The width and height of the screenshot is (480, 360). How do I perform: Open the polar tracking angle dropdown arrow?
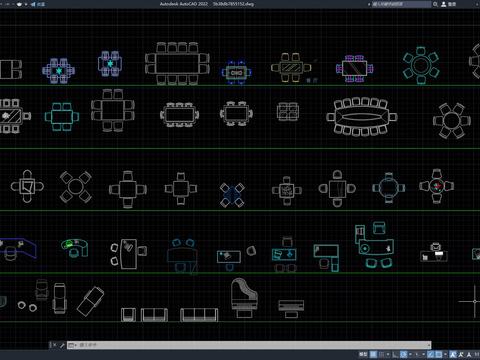(x=410, y=354)
